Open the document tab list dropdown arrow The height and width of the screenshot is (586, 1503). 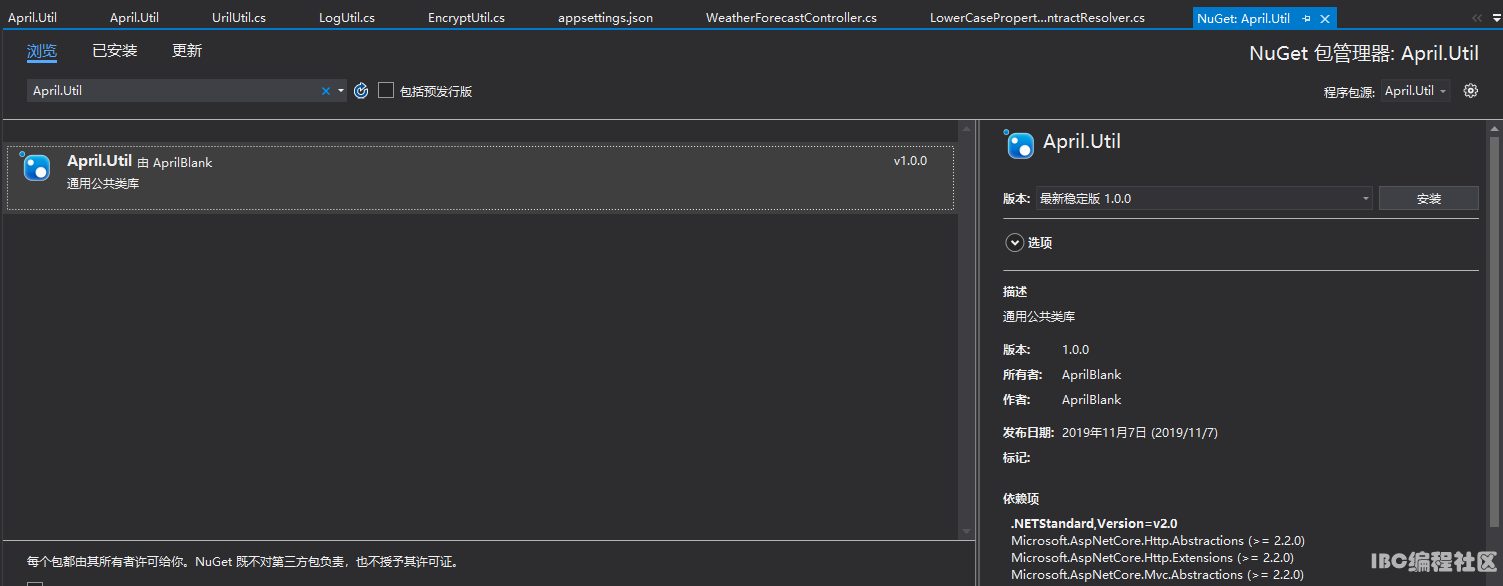1494,18
